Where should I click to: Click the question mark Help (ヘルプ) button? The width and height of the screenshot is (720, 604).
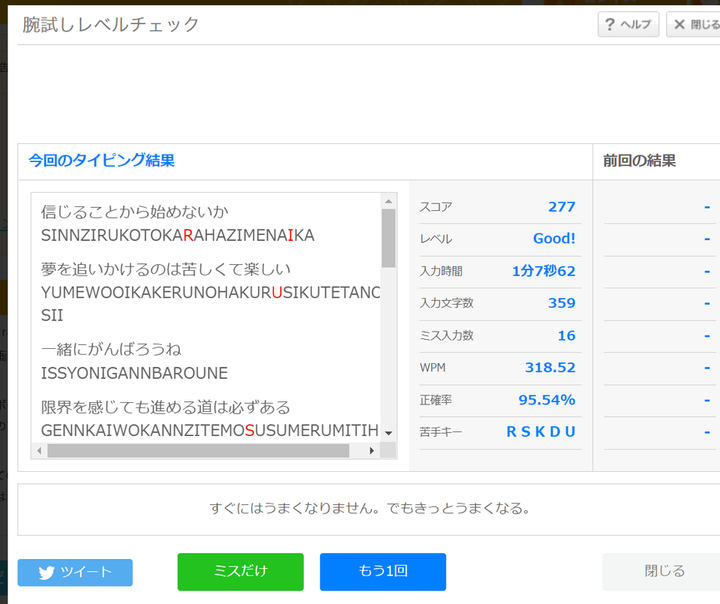click(628, 25)
